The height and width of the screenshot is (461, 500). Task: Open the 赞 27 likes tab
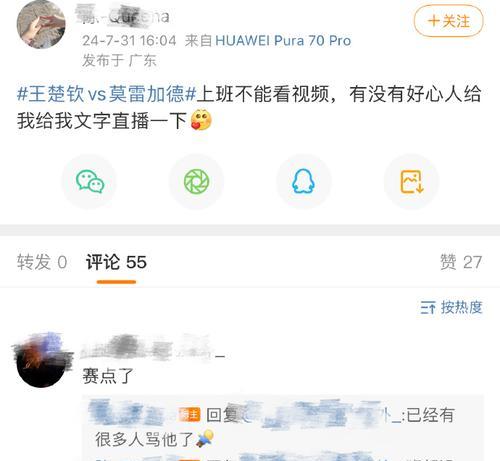coord(461,262)
